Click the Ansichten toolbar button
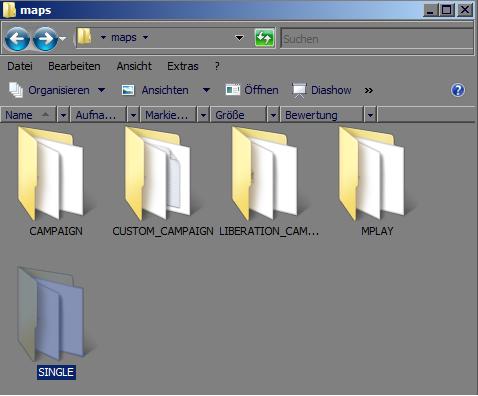Image resolution: width=478 pixels, height=396 pixels. click(156, 90)
